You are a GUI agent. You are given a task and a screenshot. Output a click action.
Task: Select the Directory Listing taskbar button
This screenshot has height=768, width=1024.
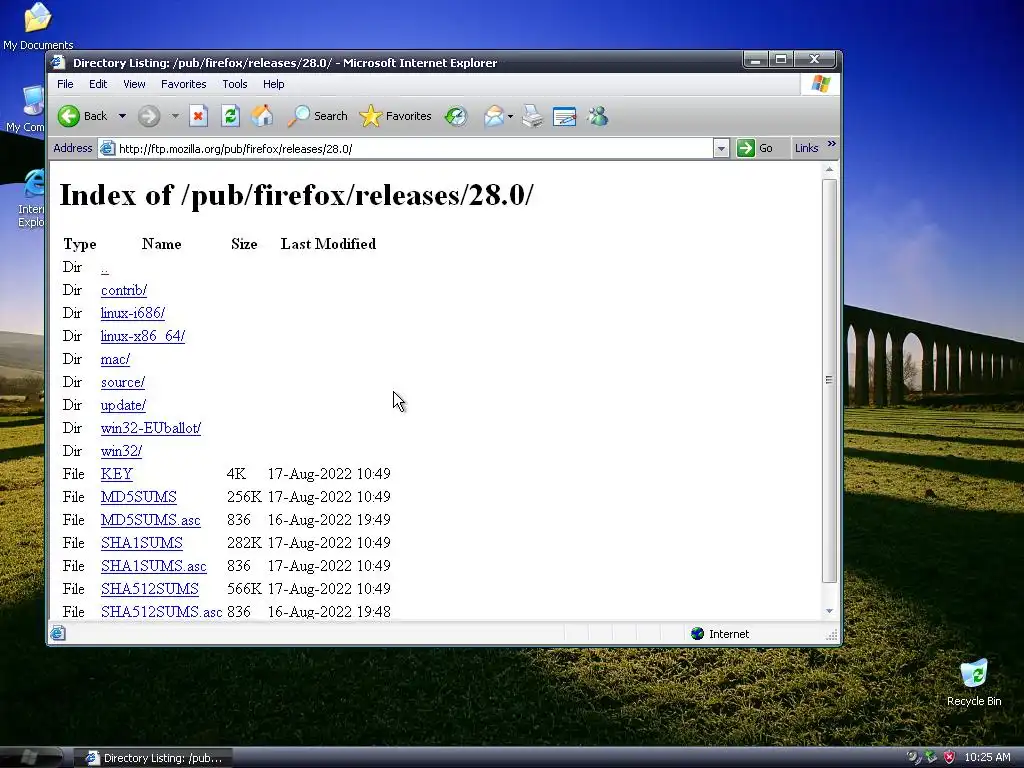(153, 758)
